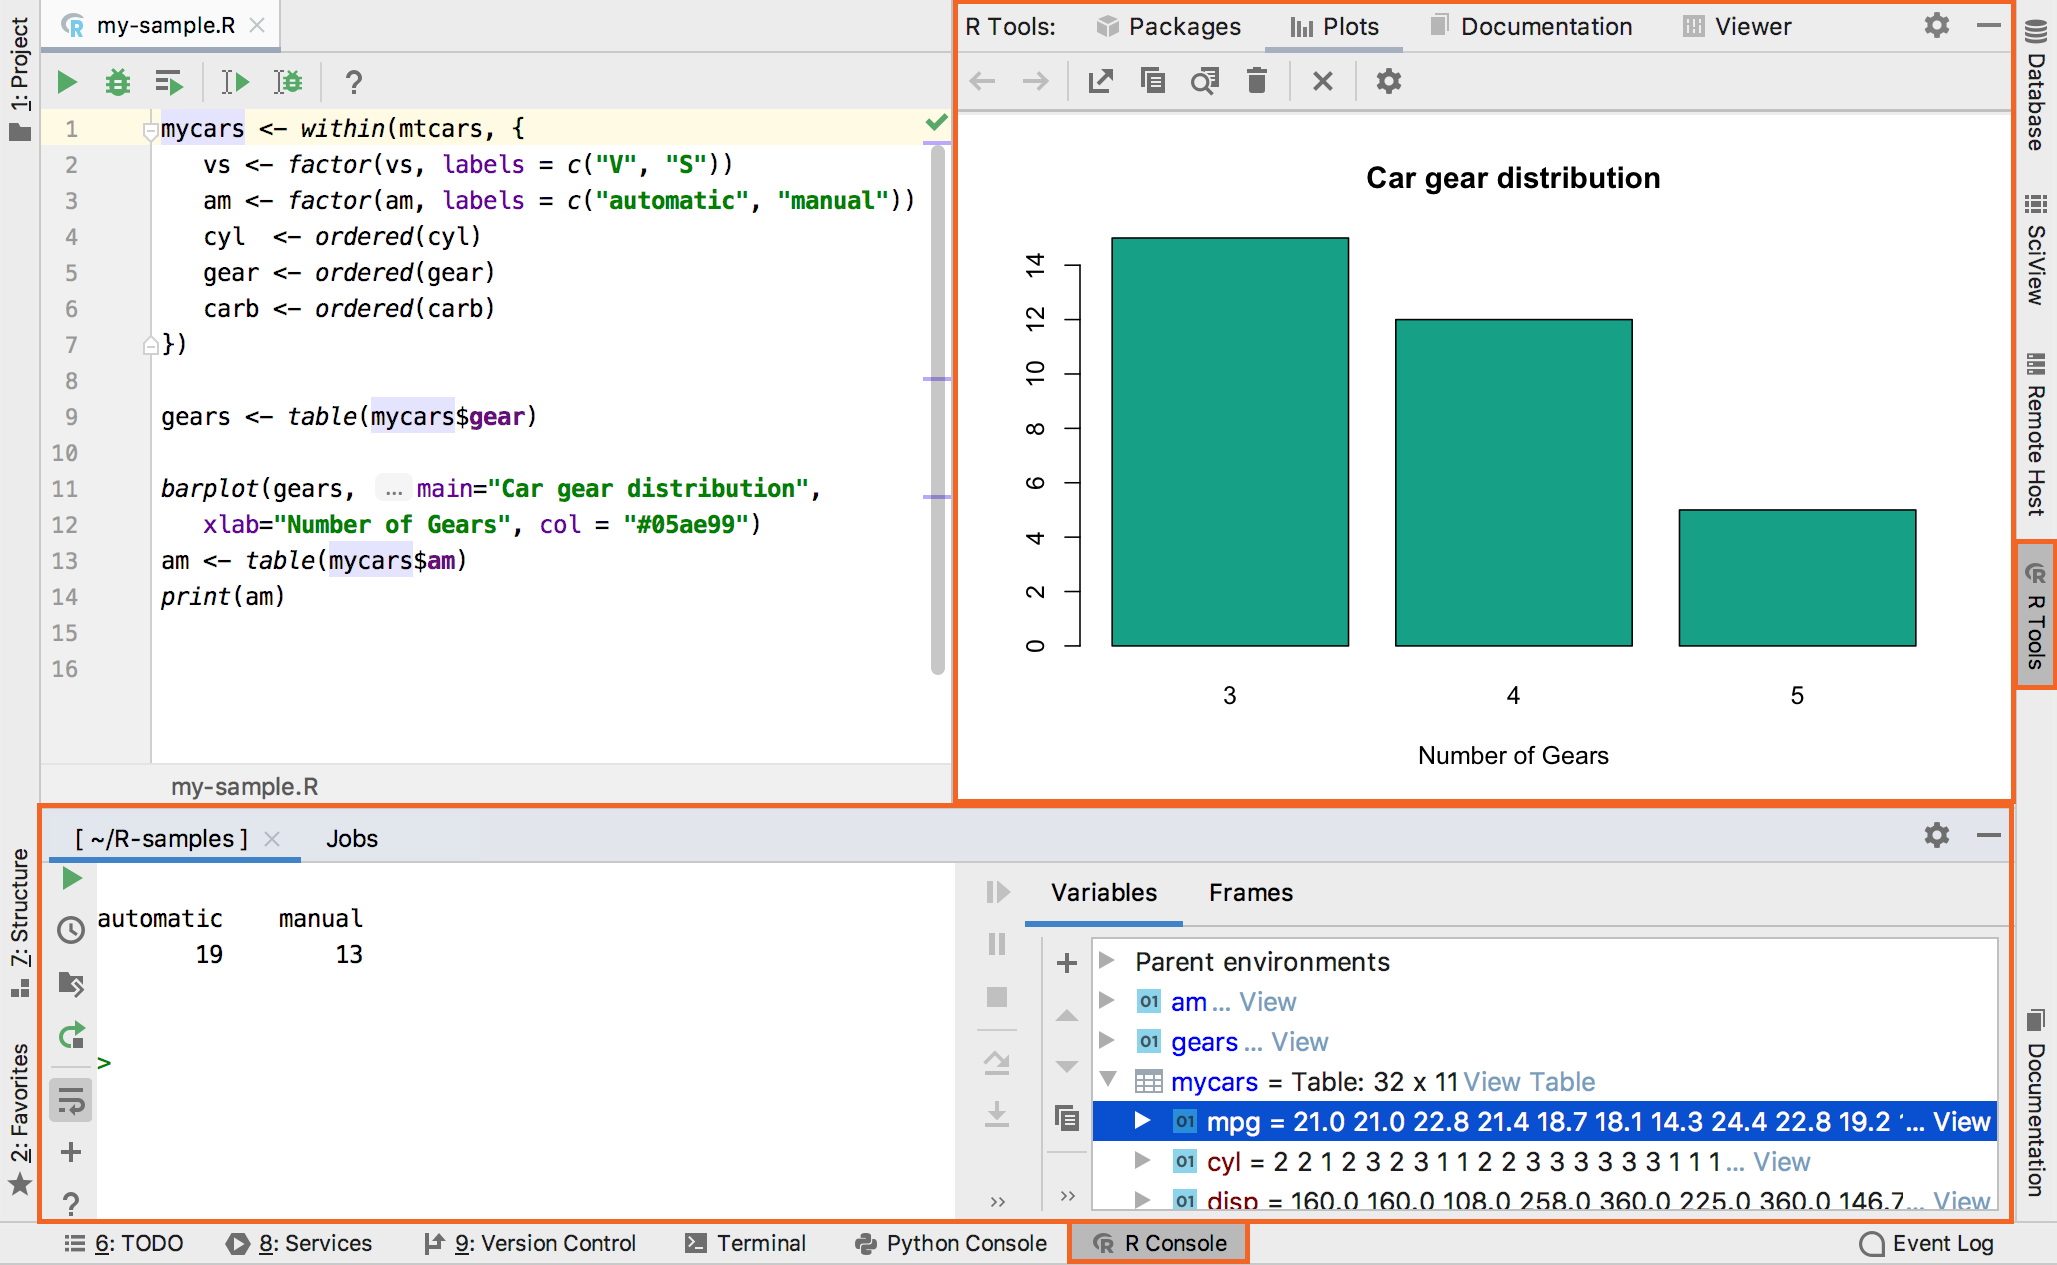Click the Debug bug icon in editor toolbar
Screen dimensions: 2057x1265
(x=118, y=82)
